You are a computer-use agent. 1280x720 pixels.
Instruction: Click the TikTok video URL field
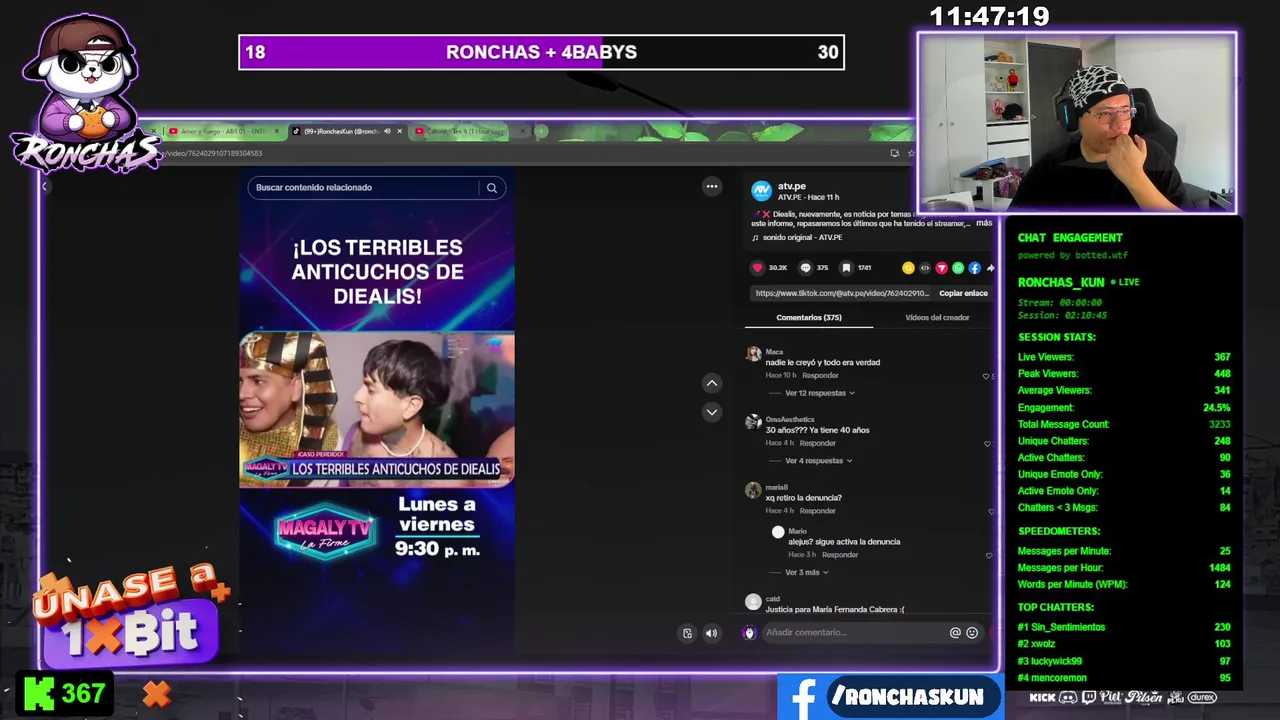(x=842, y=293)
